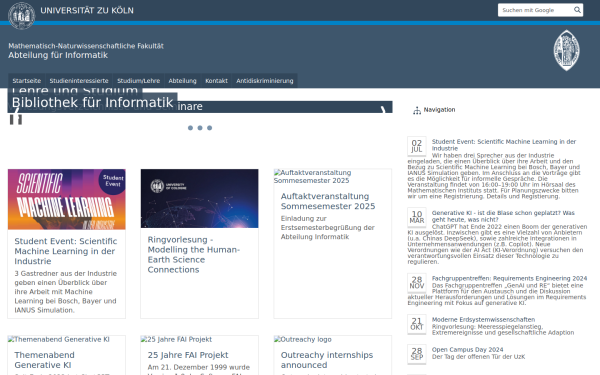Open 'Outreachy internships announced' card title
The height and width of the screenshot is (375, 600).
[327, 360]
